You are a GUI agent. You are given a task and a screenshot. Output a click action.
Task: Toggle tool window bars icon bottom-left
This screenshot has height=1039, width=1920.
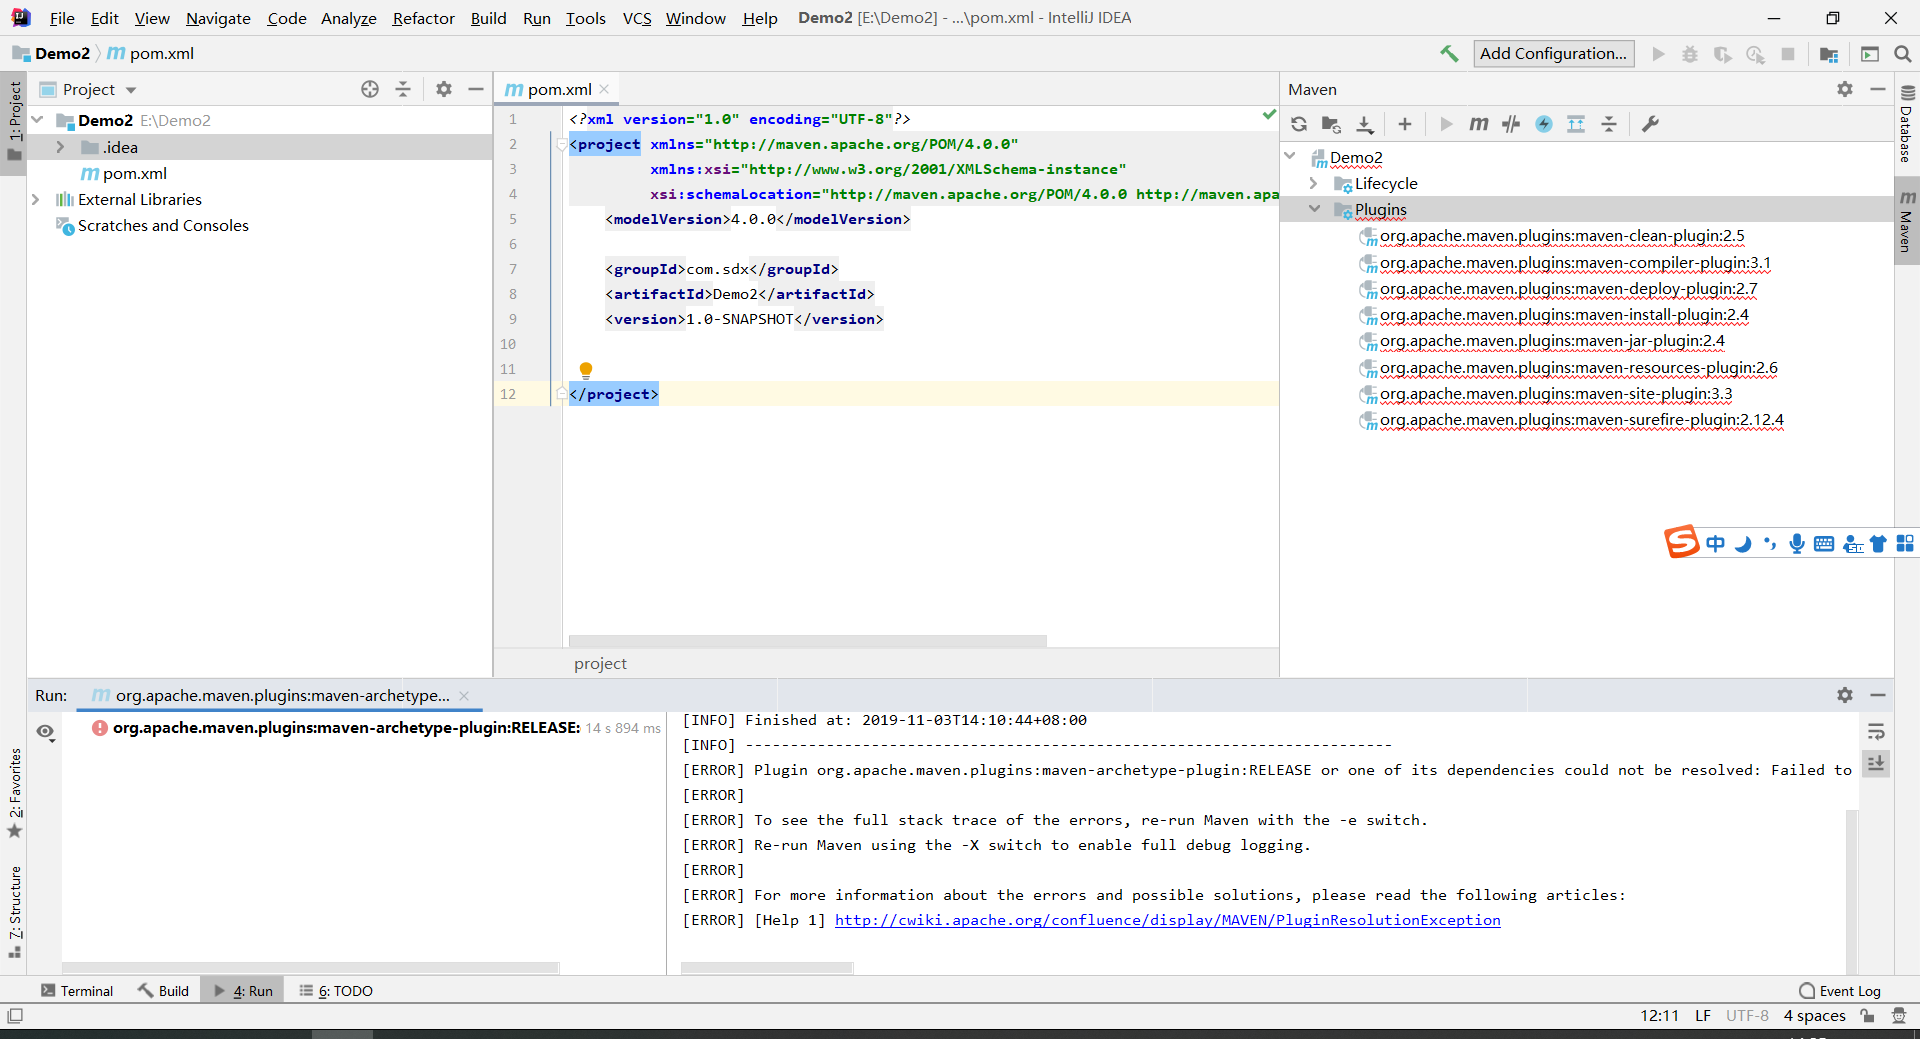click(x=15, y=1016)
